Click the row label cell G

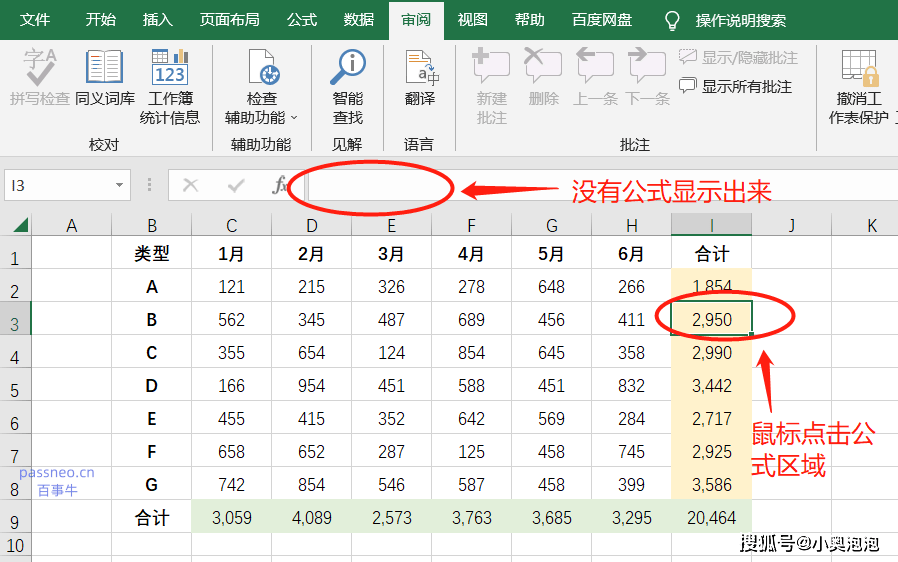tap(151, 485)
